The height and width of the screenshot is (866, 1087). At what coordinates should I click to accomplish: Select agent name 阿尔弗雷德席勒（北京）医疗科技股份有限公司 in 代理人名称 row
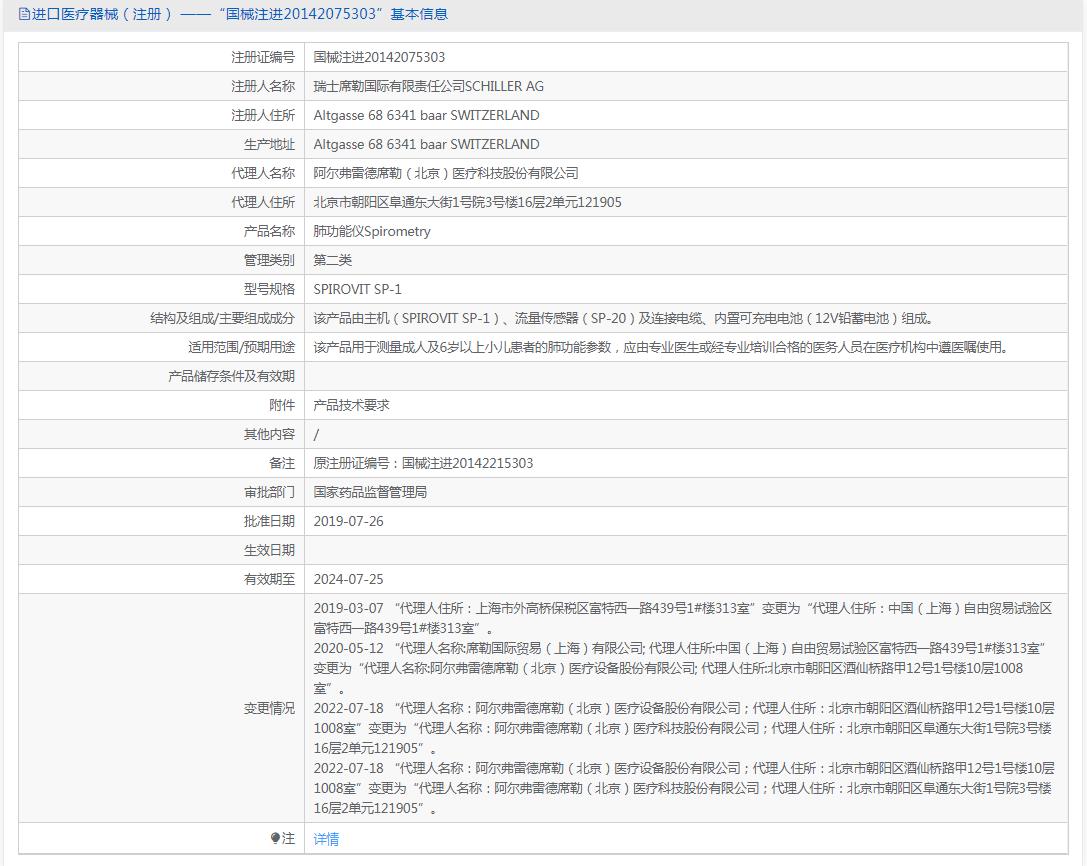click(x=446, y=173)
